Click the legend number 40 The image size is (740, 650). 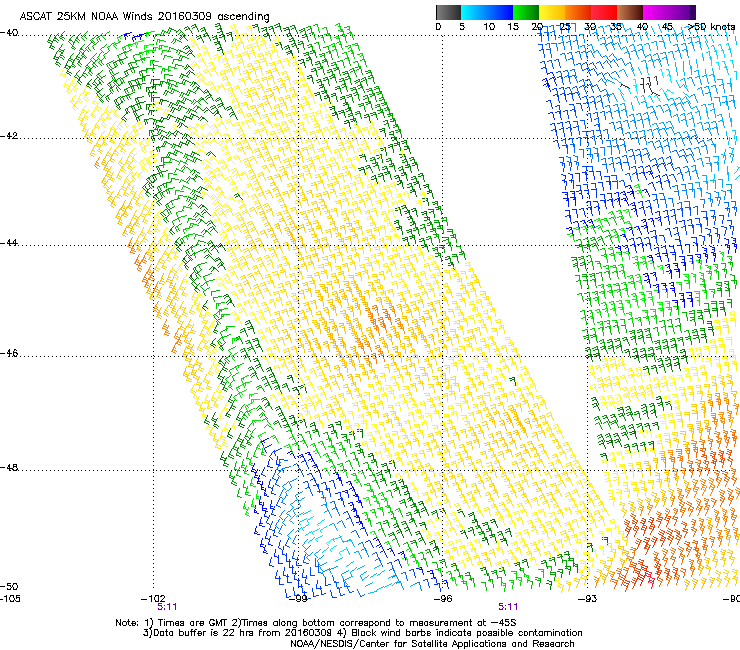(642, 27)
